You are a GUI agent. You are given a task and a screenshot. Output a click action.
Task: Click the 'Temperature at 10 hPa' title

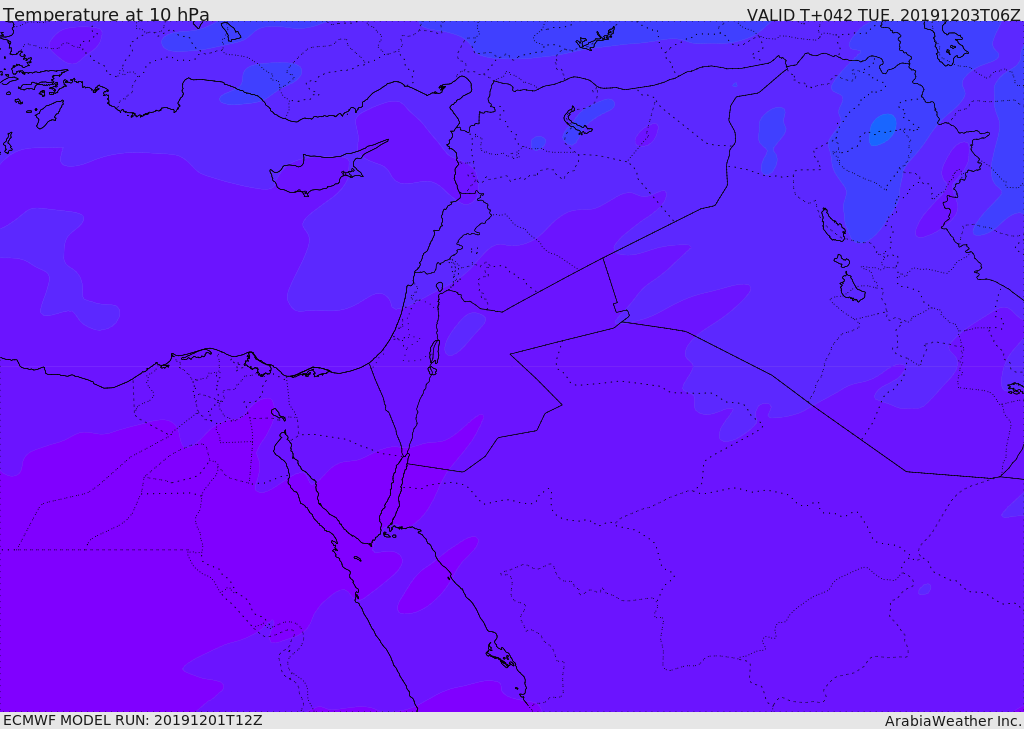[106, 14]
